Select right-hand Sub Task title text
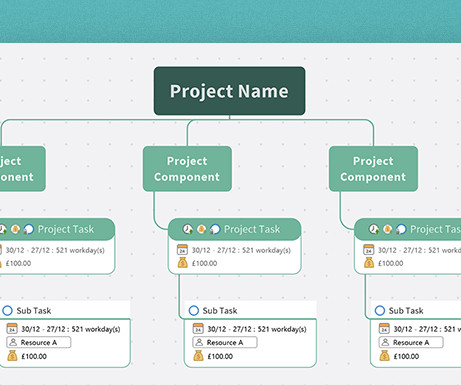This screenshot has height=385, width=461. coord(406,311)
